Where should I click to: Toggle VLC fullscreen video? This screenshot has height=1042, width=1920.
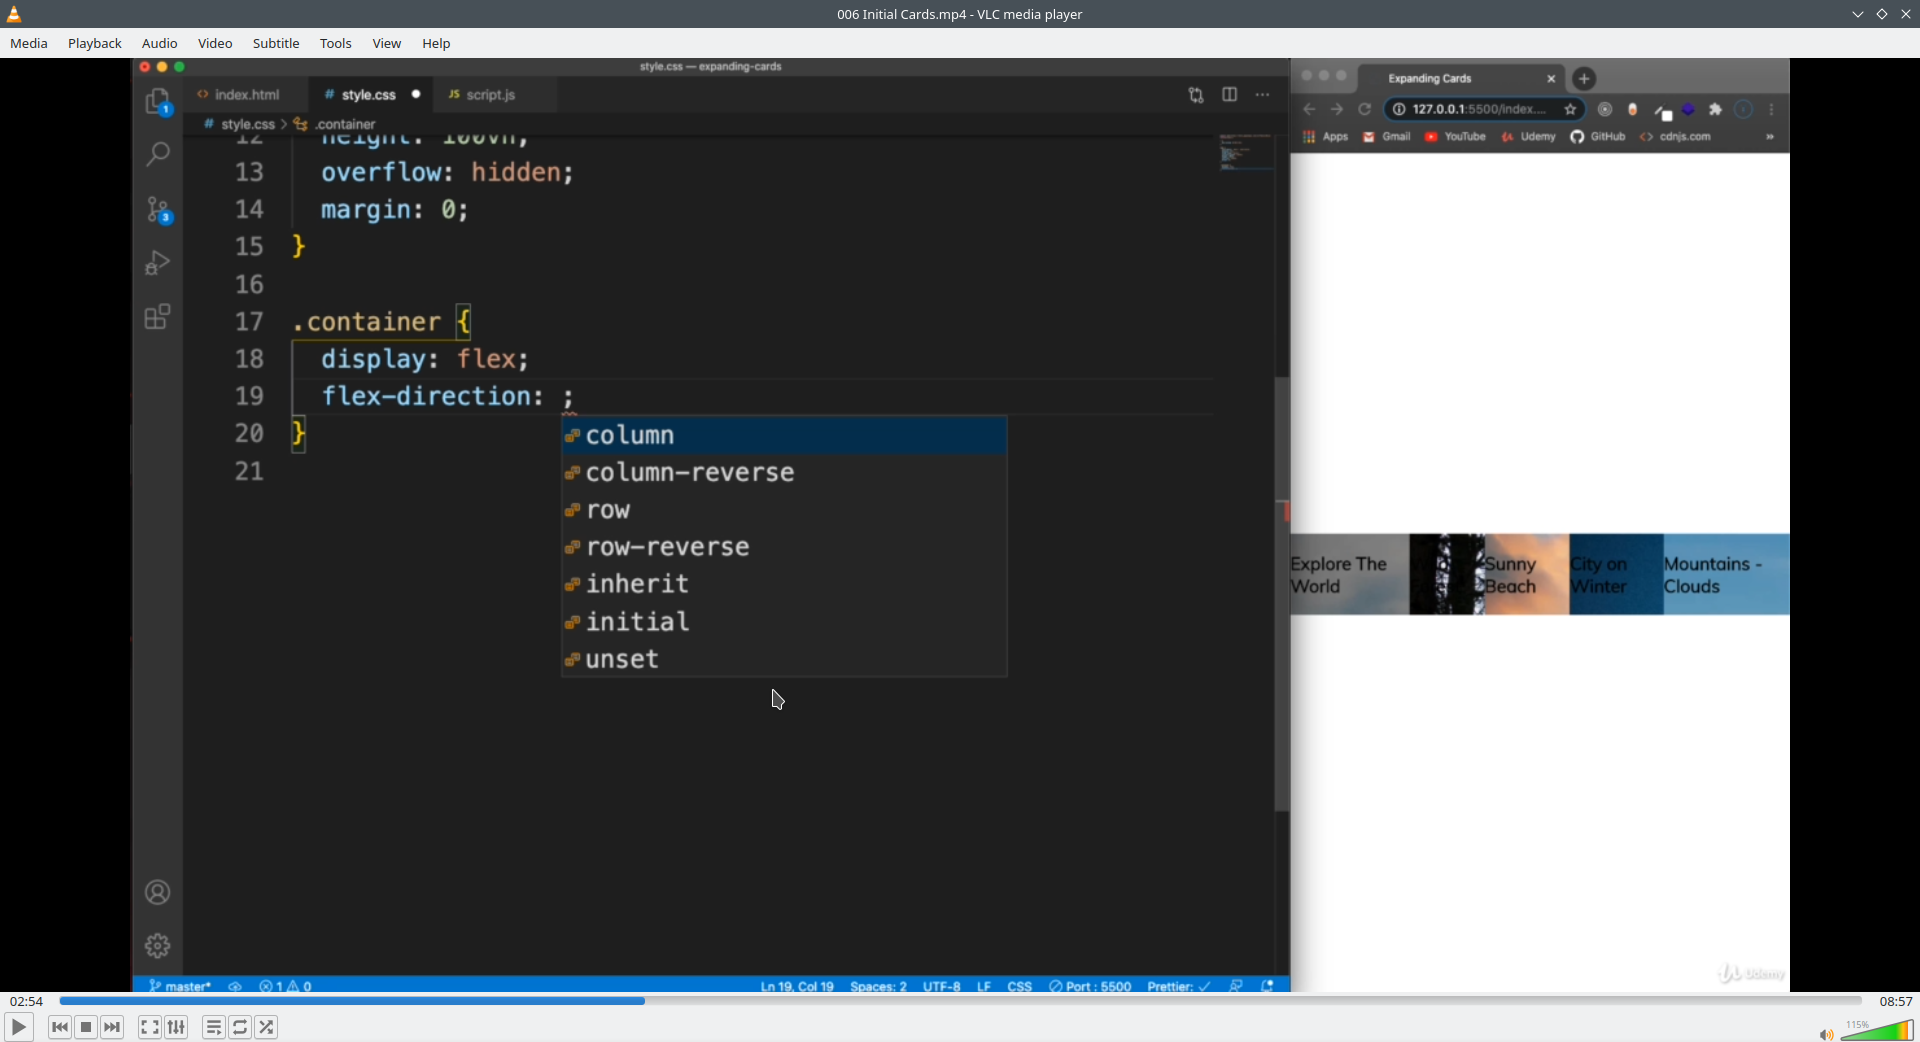[x=149, y=1027]
